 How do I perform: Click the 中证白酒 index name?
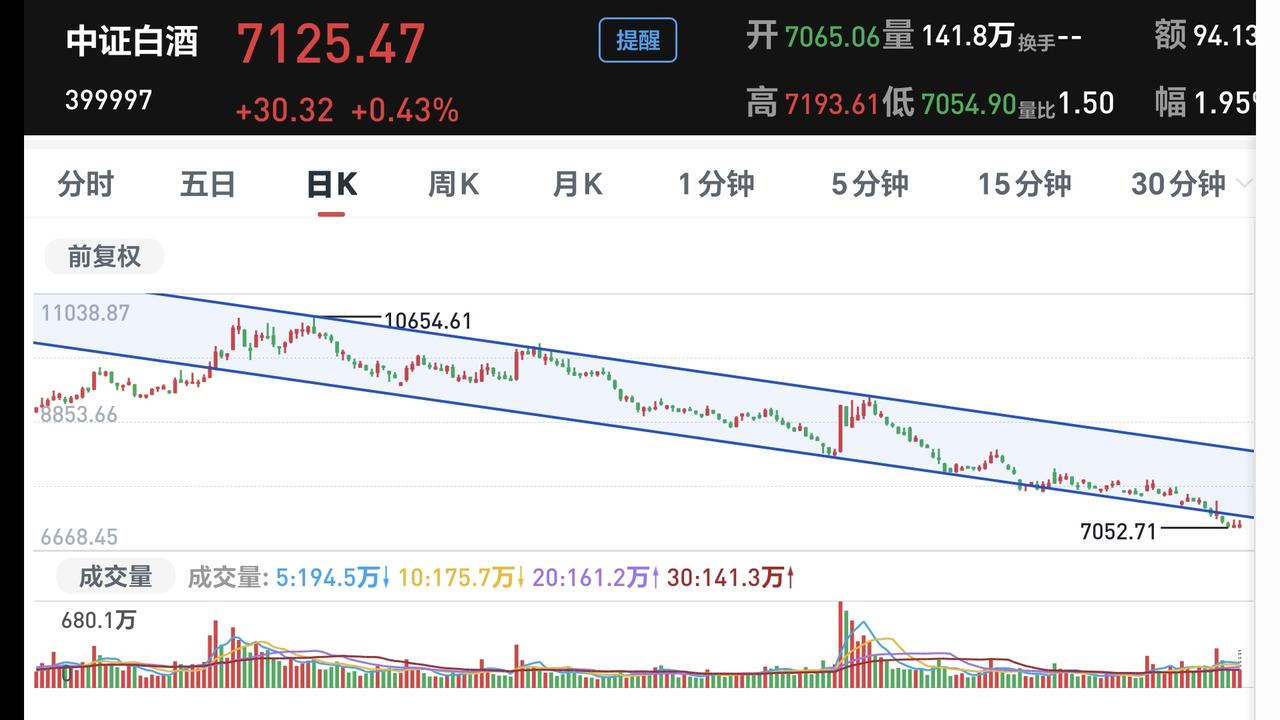132,41
